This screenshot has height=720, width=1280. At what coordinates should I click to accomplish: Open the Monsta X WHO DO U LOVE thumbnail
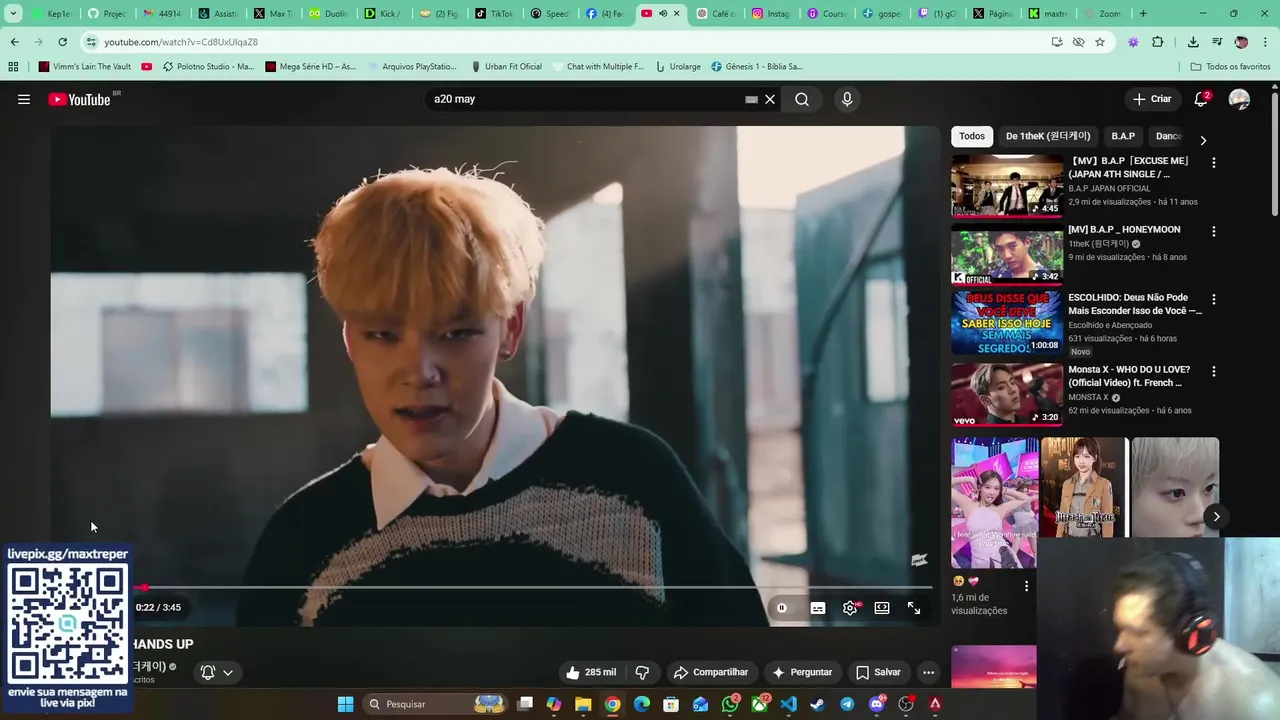(x=1007, y=395)
